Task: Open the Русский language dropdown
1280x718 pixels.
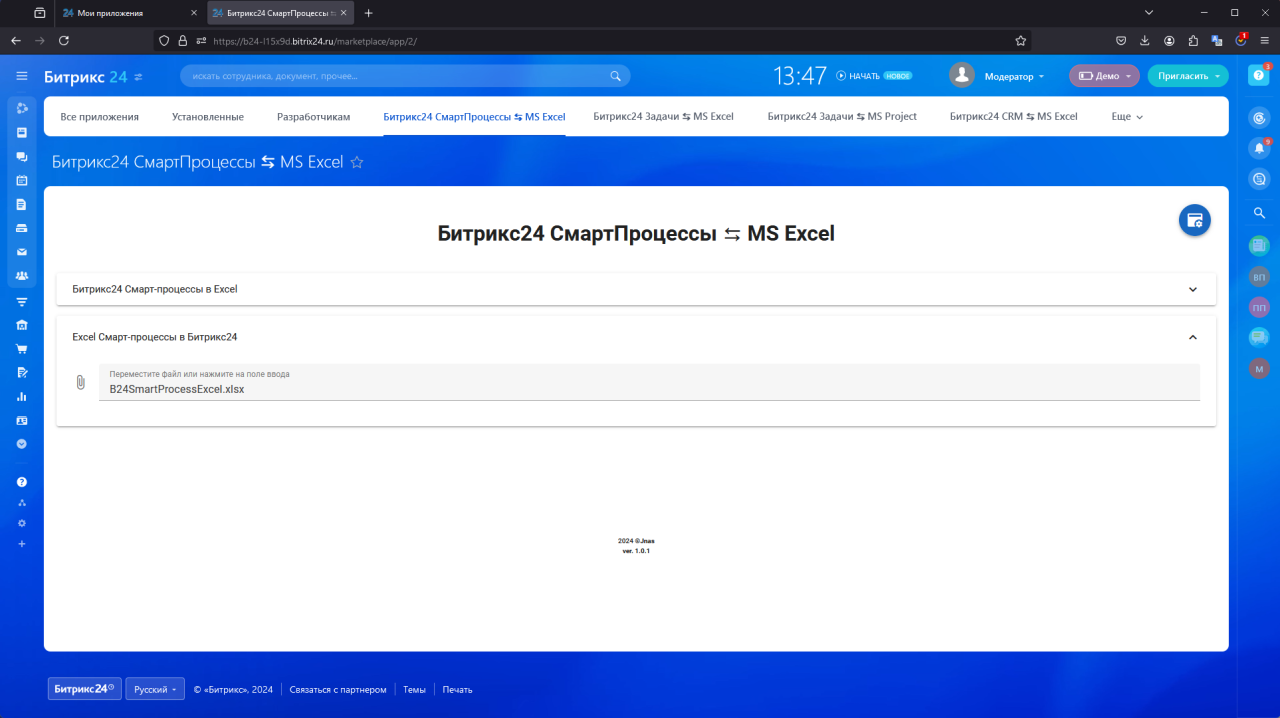Action: tap(155, 689)
